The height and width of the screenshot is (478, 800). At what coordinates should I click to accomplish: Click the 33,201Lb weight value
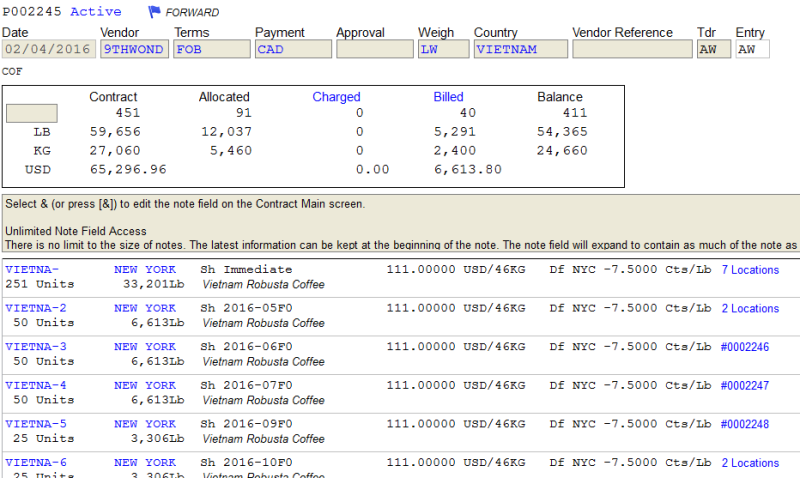point(154,284)
